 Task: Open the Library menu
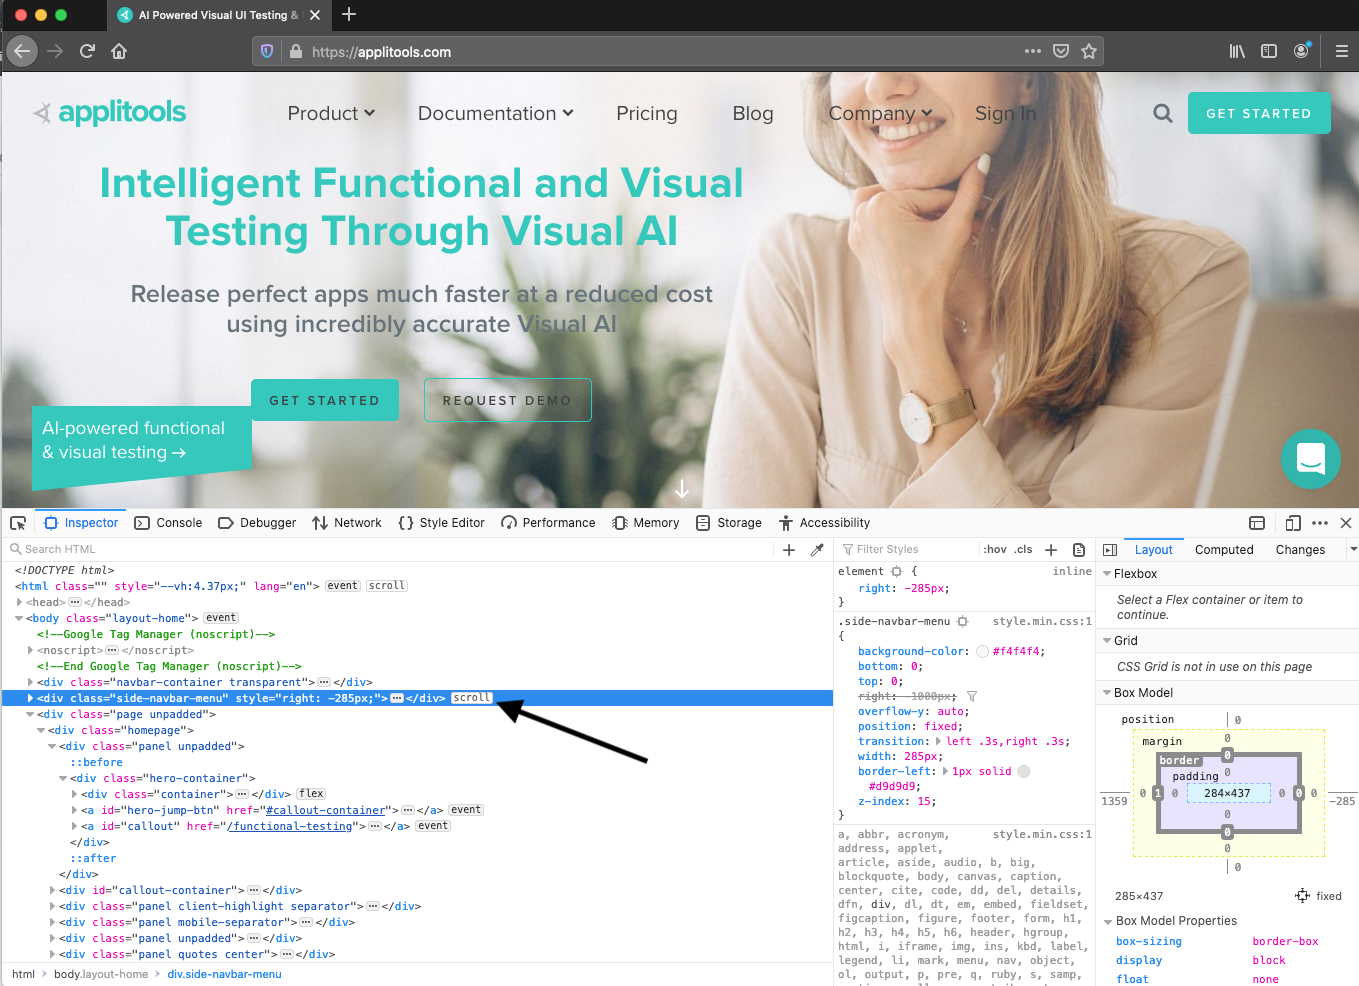[1237, 51]
